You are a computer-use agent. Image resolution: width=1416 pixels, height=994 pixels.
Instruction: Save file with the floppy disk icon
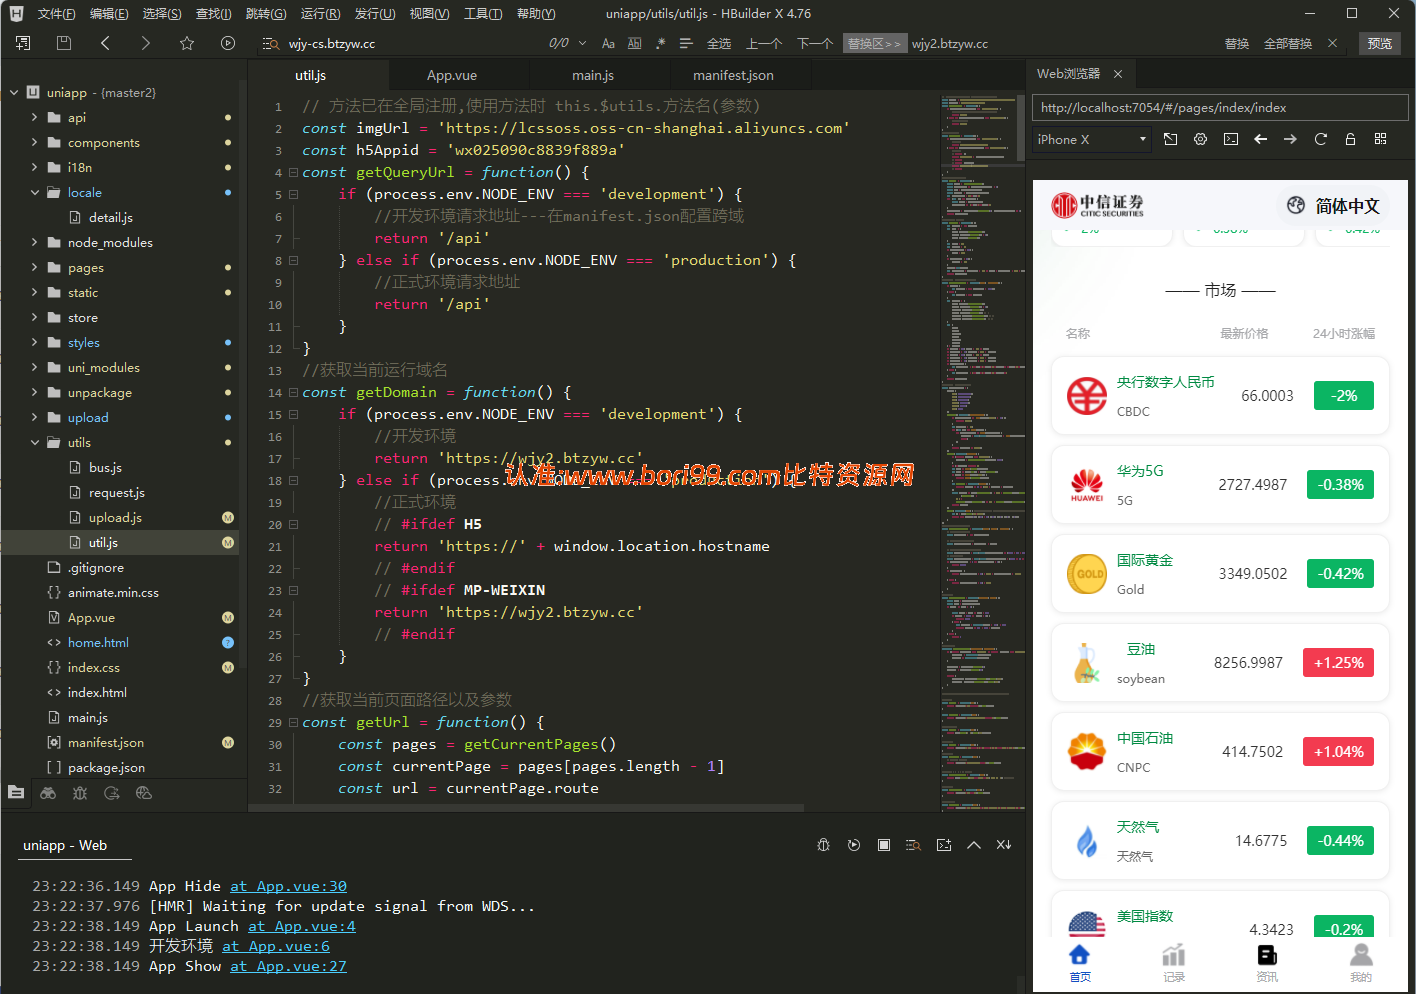[x=64, y=43]
